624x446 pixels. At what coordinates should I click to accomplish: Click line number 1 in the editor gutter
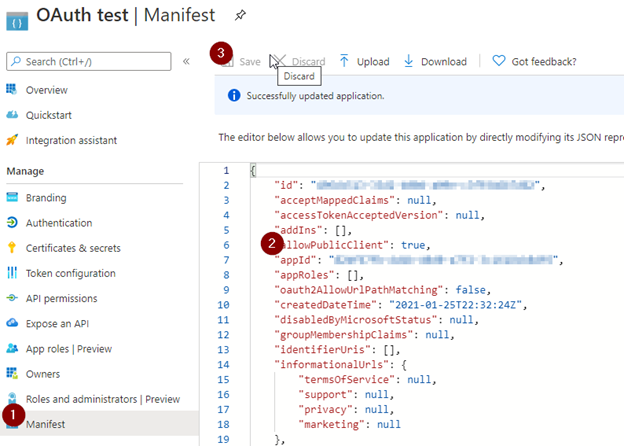pyautogui.click(x=226, y=170)
